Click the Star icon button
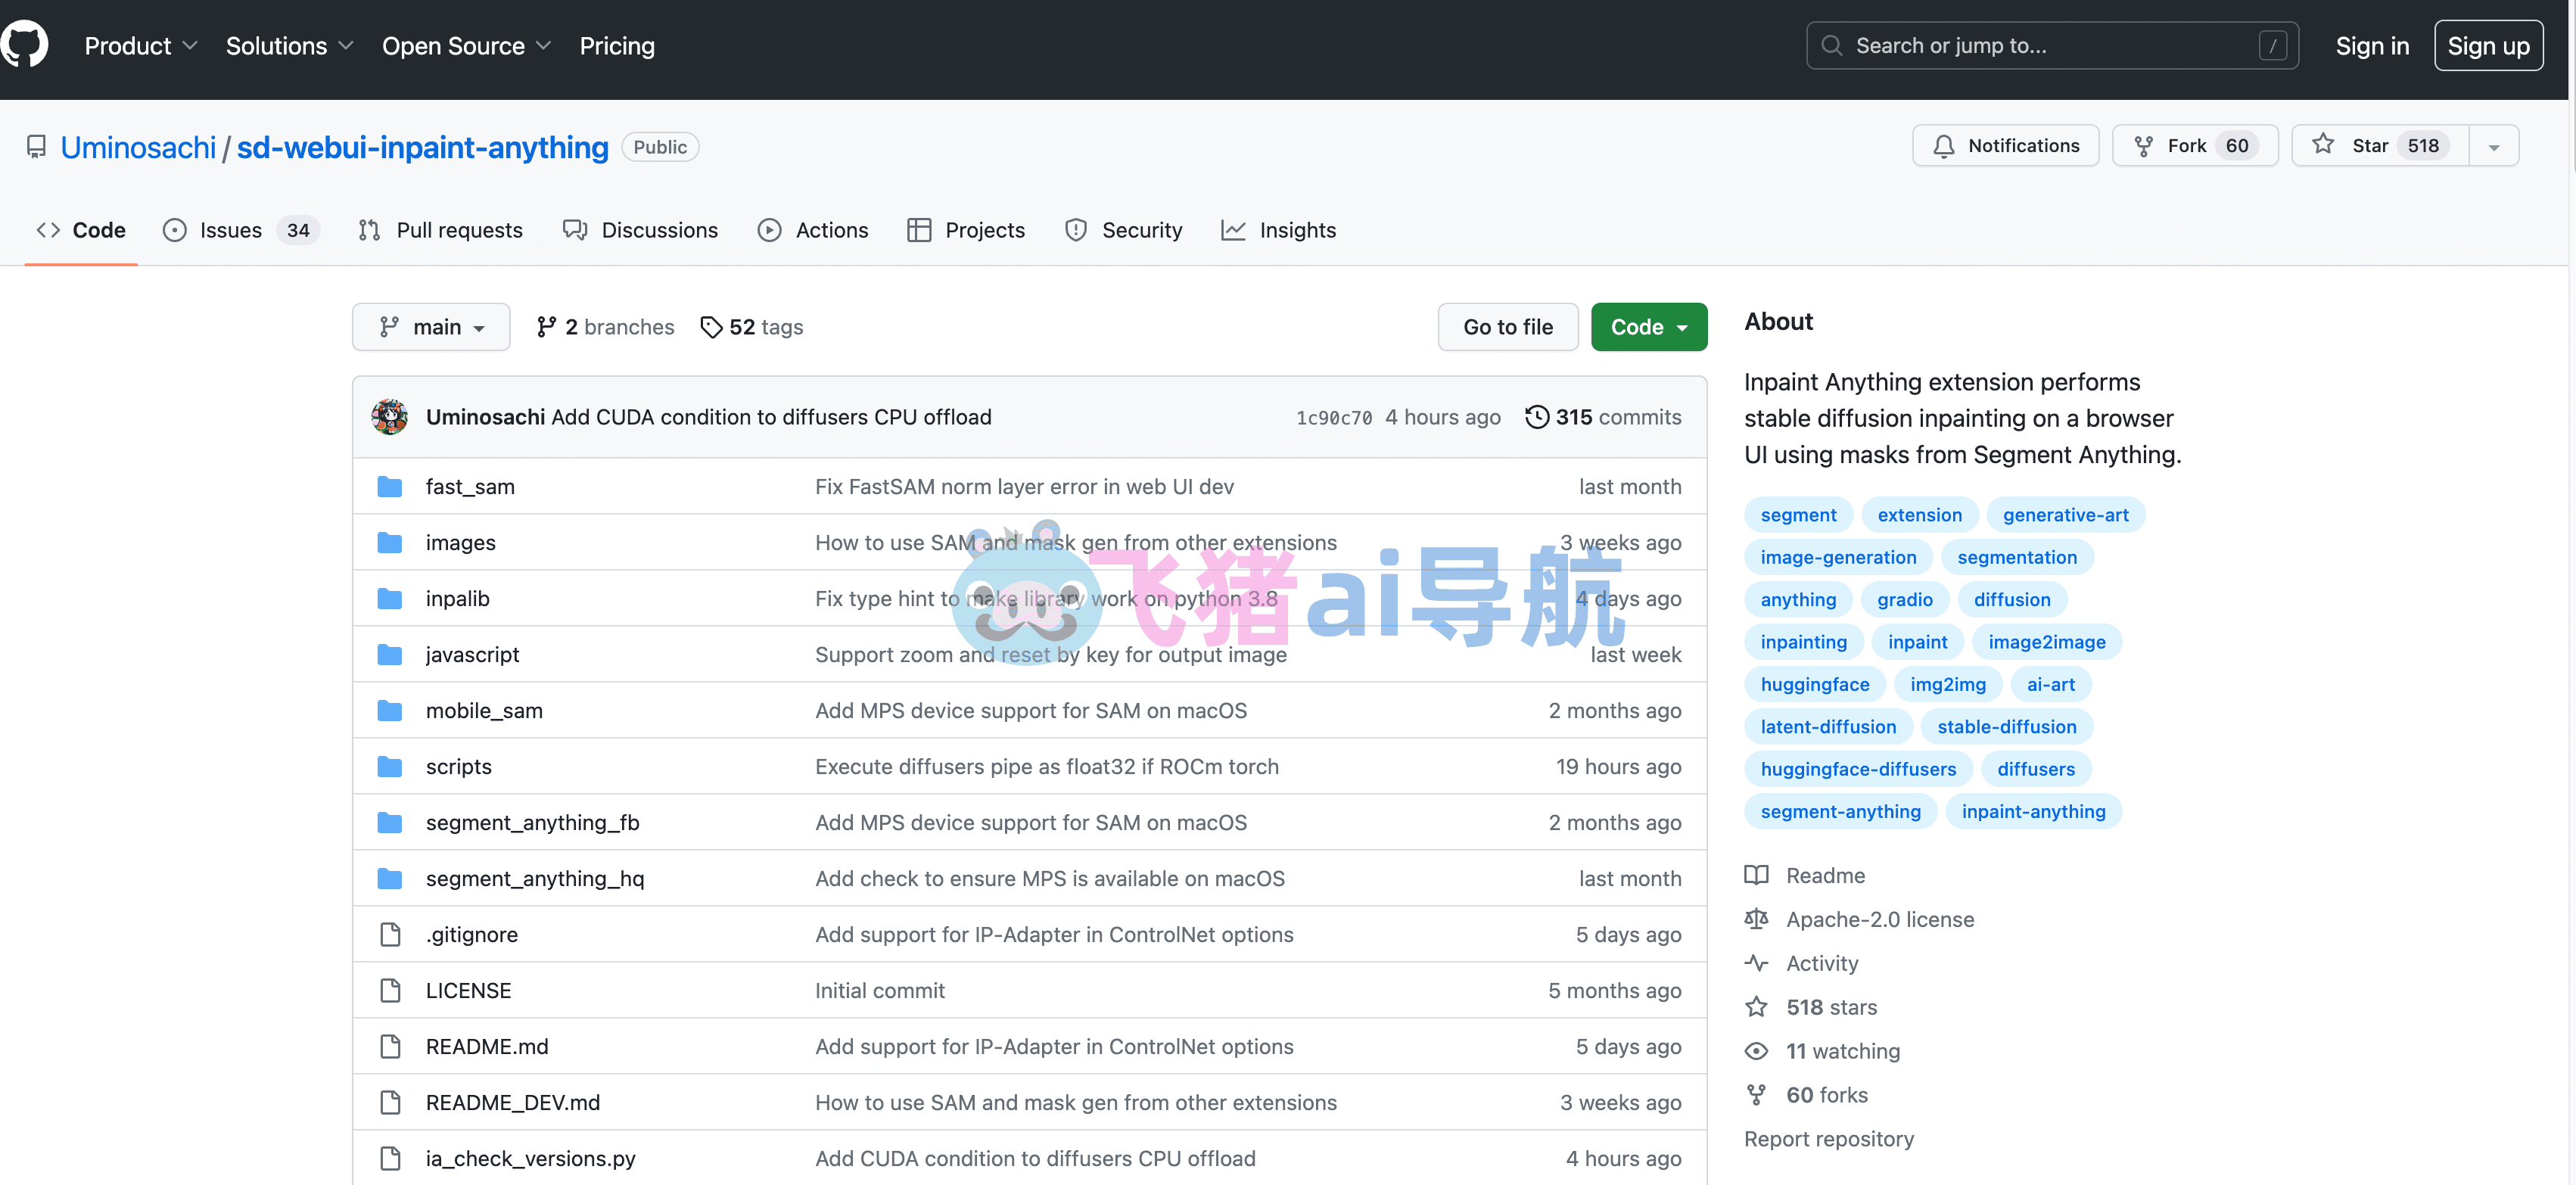 click(2323, 145)
